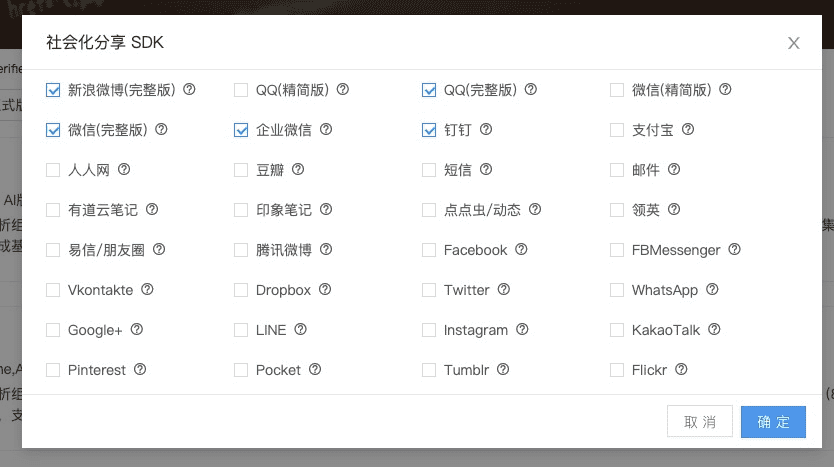
Task: Click help icon beside 支付宝
Action: click(x=688, y=129)
